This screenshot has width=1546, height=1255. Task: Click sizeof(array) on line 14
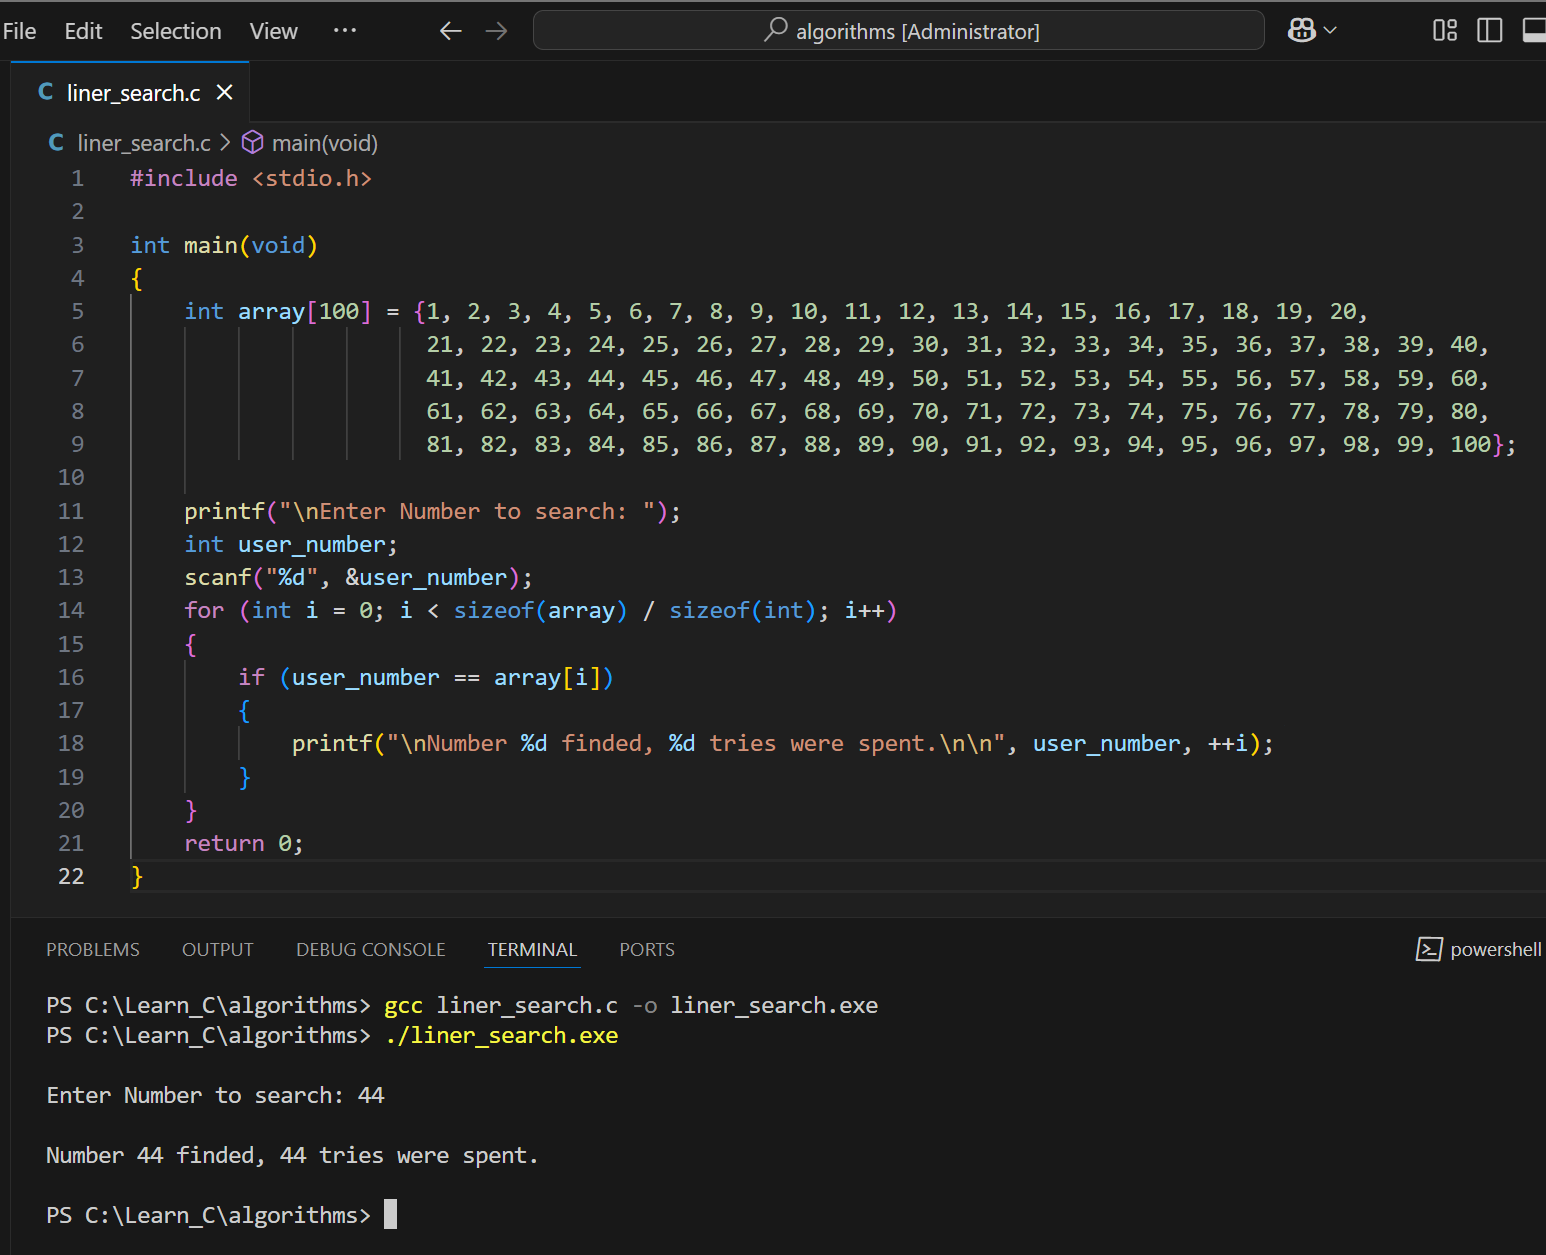540,611
